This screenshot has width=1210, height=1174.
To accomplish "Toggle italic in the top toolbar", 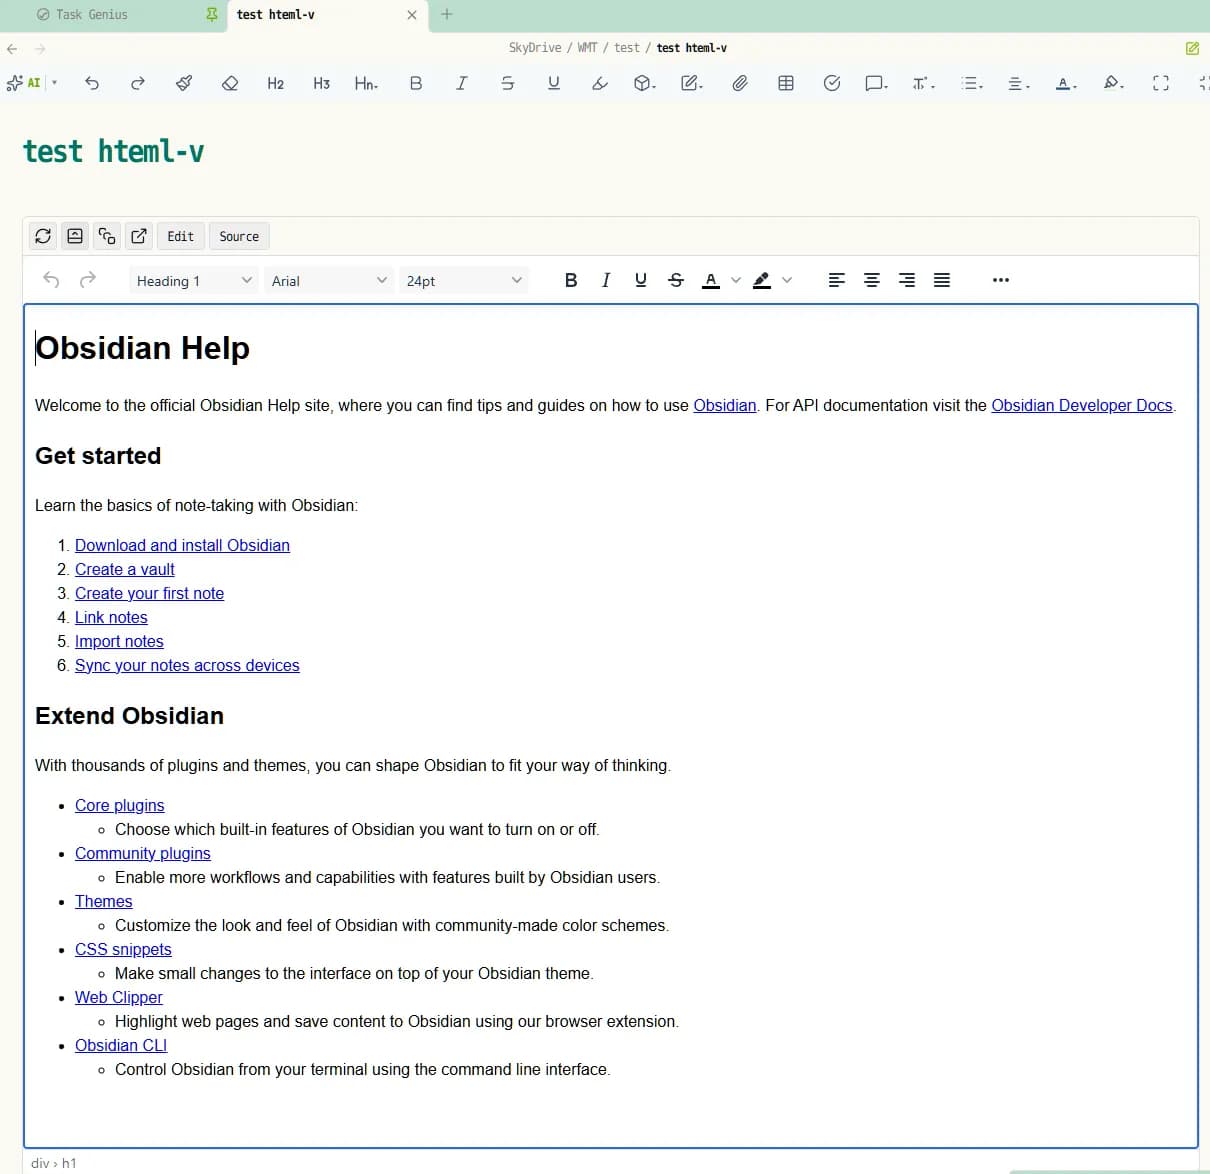I will 461,83.
